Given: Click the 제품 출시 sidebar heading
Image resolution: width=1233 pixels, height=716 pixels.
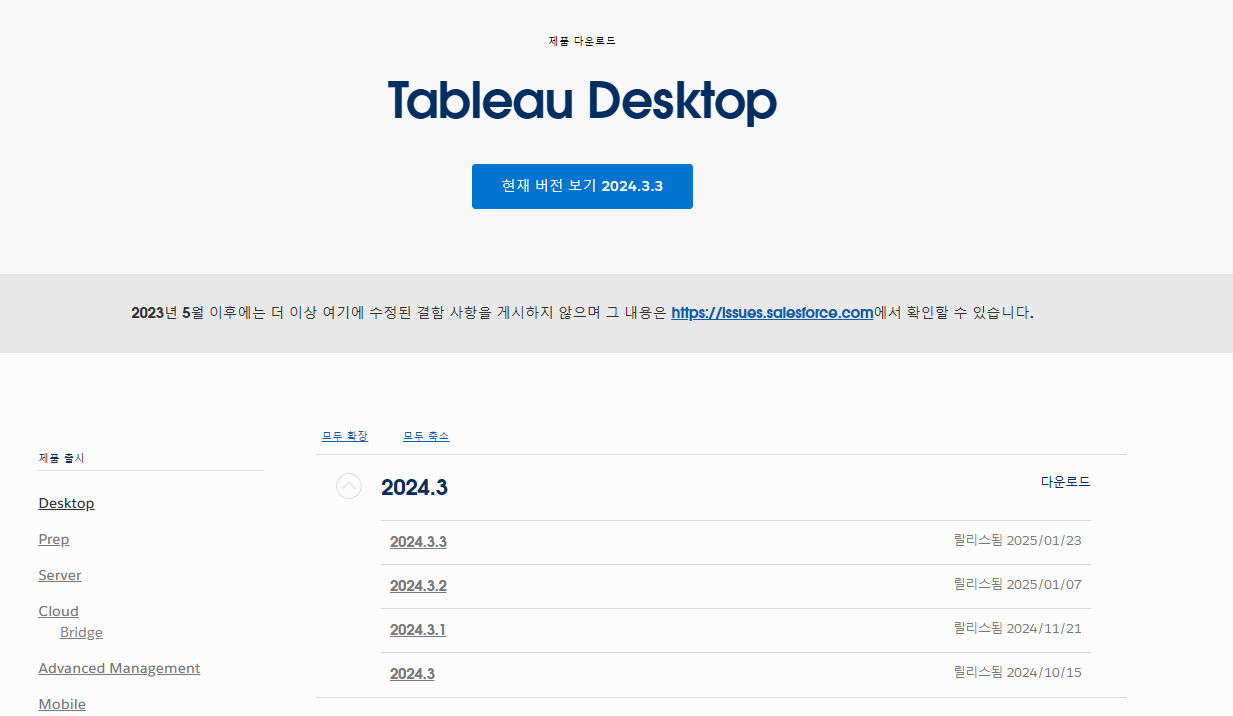Looking at the screenshot, I should point(62,458).
